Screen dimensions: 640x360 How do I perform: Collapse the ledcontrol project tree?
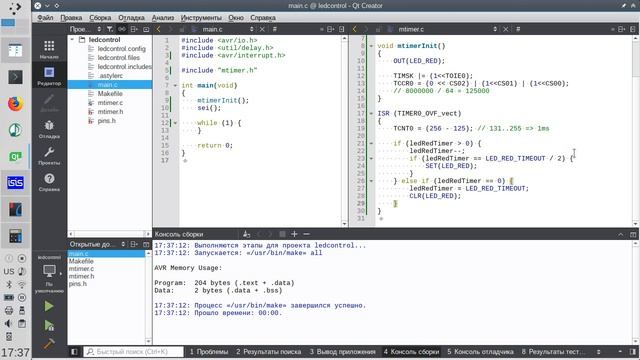(72, 40)
